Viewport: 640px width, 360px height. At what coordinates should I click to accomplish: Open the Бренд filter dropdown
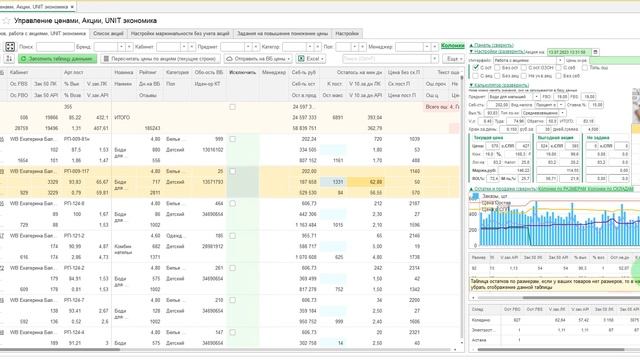(121, 47)
